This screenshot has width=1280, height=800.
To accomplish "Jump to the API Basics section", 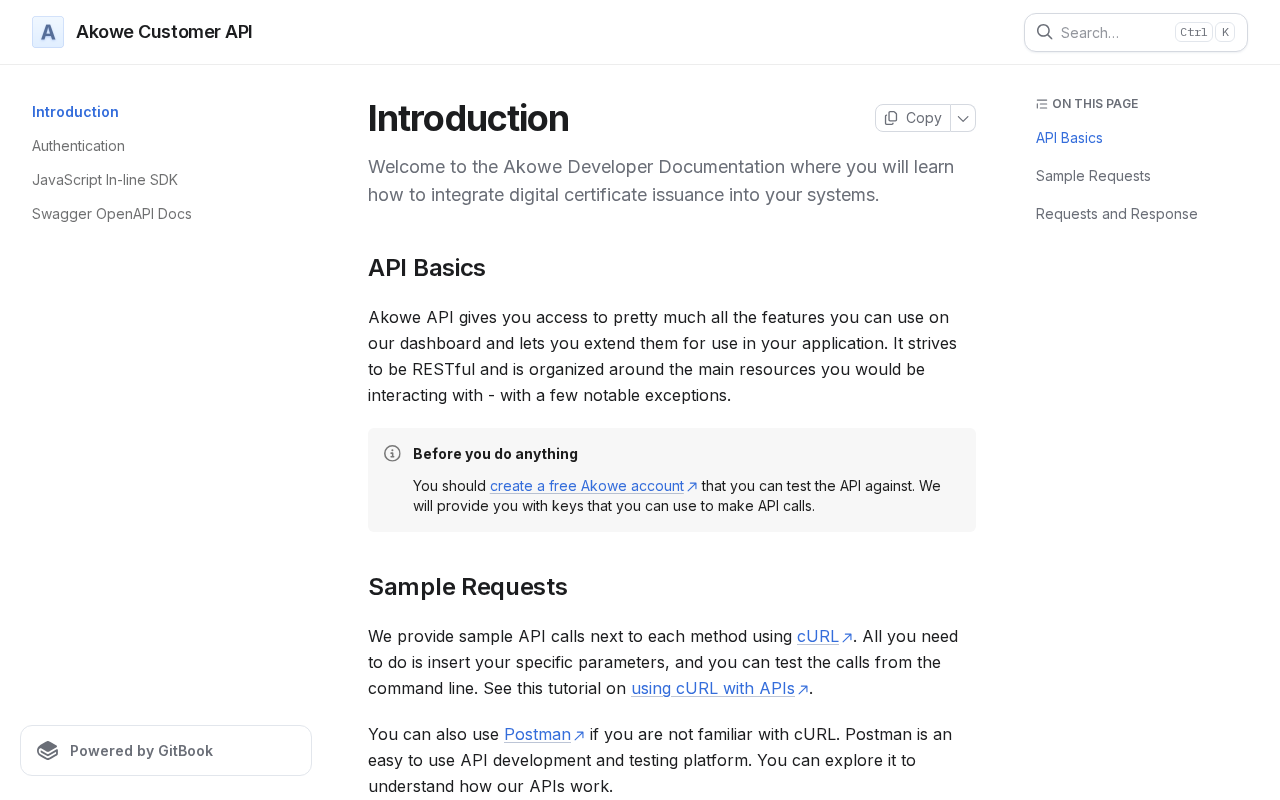I will tap(1069, 138).
